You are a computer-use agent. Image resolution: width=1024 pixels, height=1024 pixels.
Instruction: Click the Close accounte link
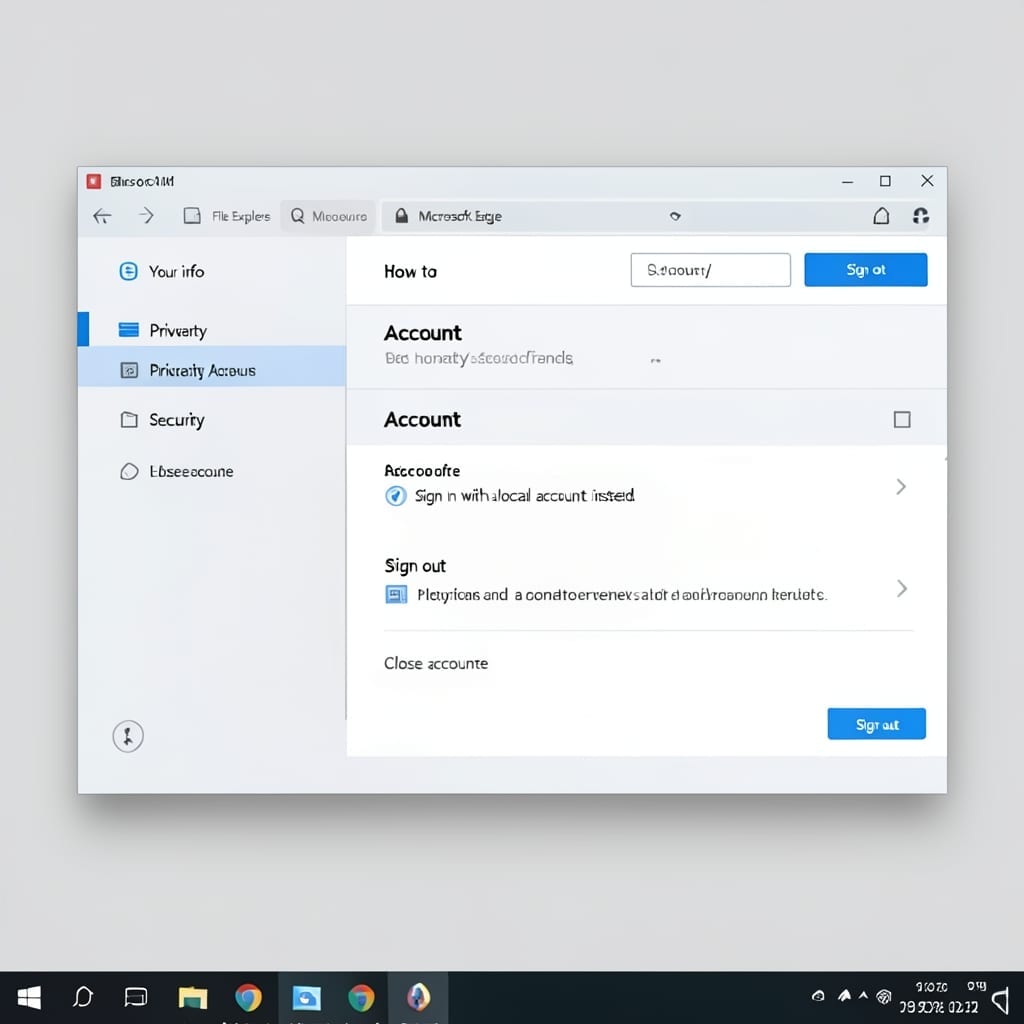coord(436,664)
